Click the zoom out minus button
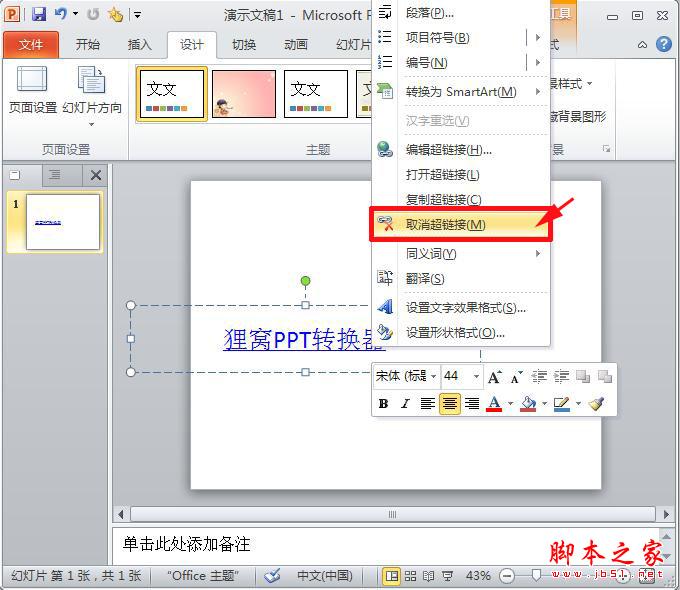Viewport: 680px width, 590px height. coord(507,576)
